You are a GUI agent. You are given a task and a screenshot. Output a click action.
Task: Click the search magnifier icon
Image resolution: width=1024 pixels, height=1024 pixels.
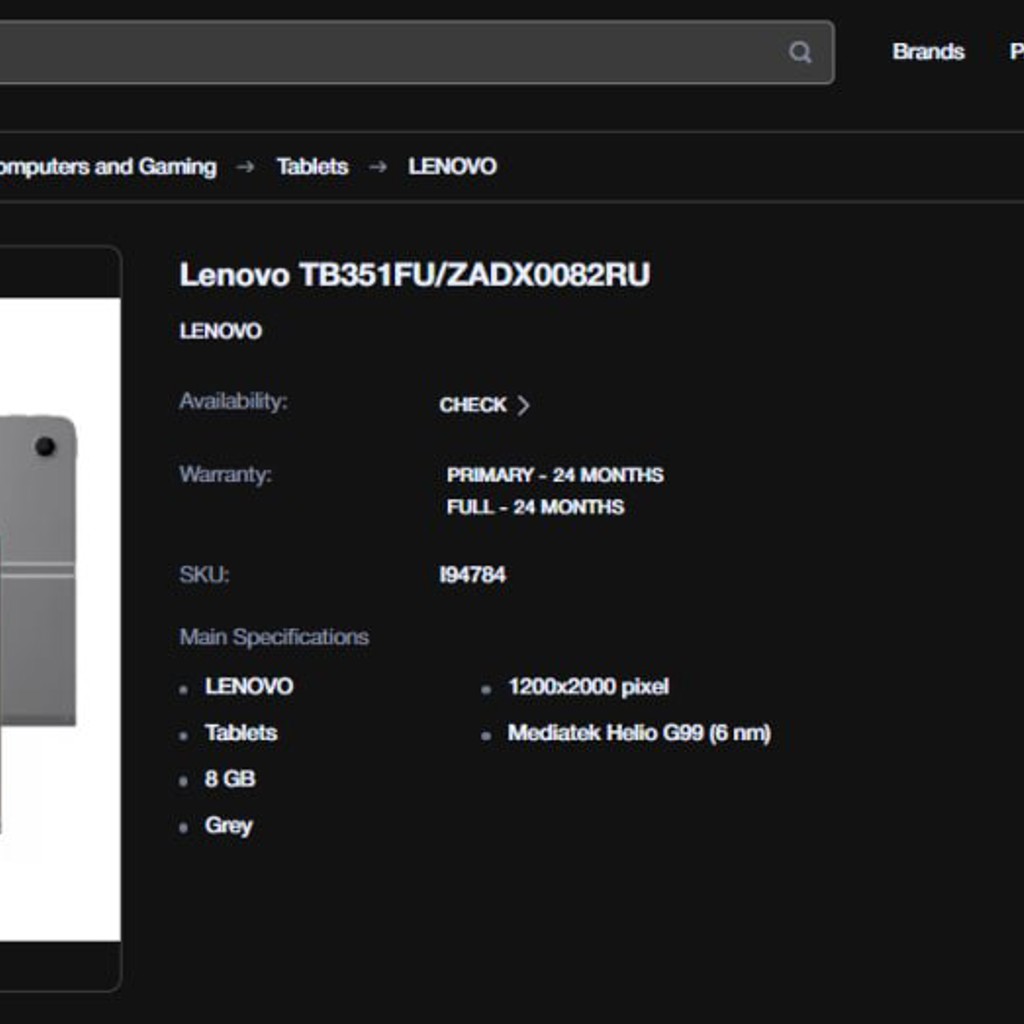(799, 52)
